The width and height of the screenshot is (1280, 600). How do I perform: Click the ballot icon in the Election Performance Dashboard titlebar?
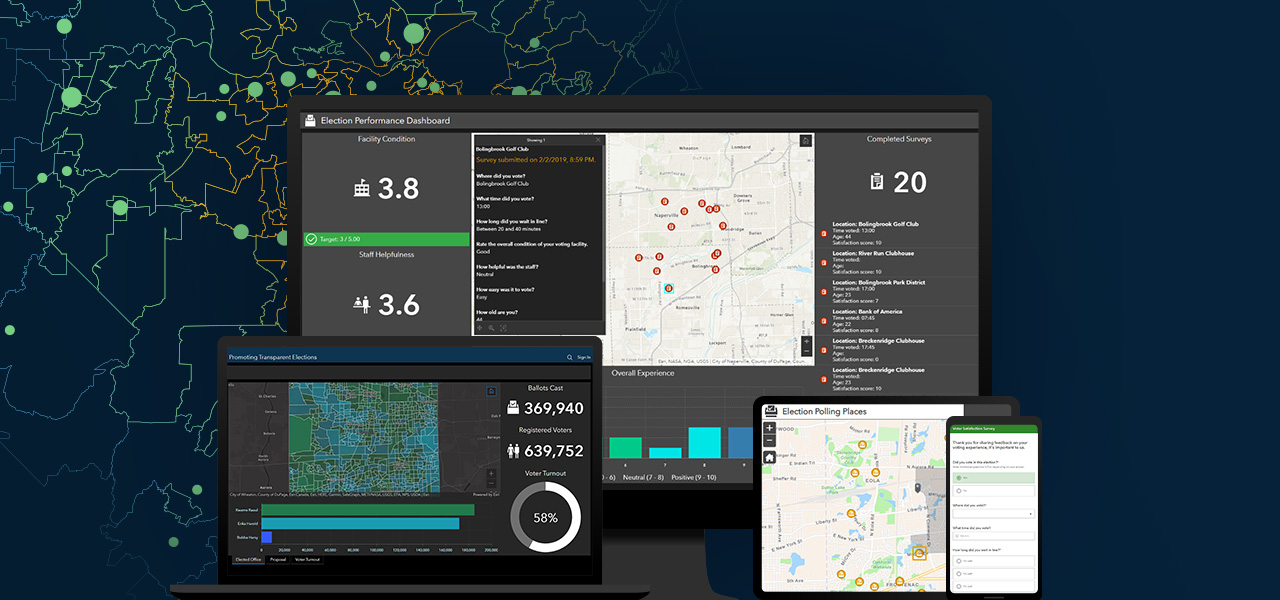[308, 120]
